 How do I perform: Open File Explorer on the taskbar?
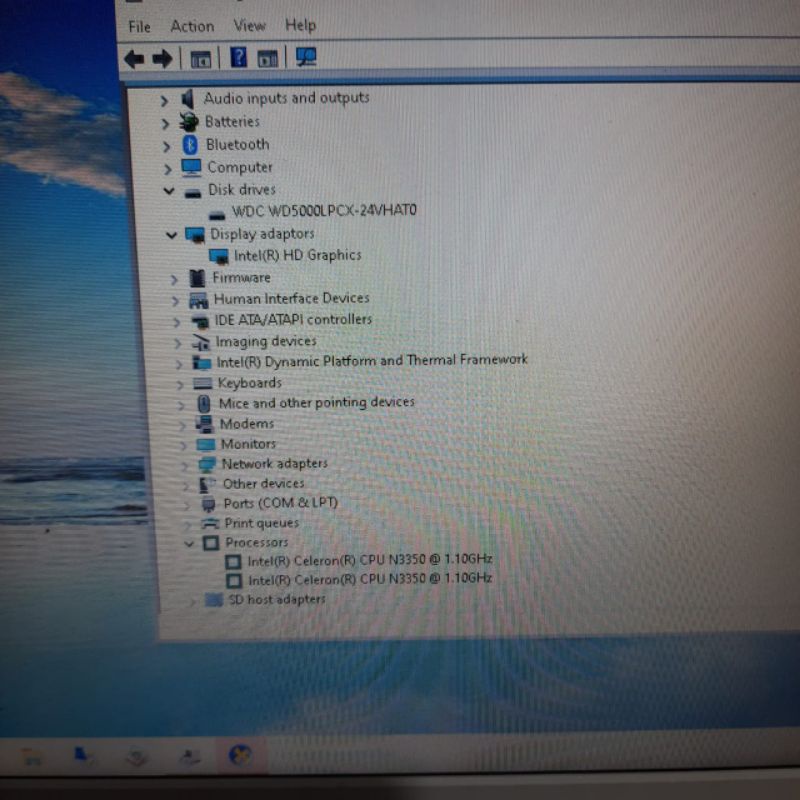point(32,757)
